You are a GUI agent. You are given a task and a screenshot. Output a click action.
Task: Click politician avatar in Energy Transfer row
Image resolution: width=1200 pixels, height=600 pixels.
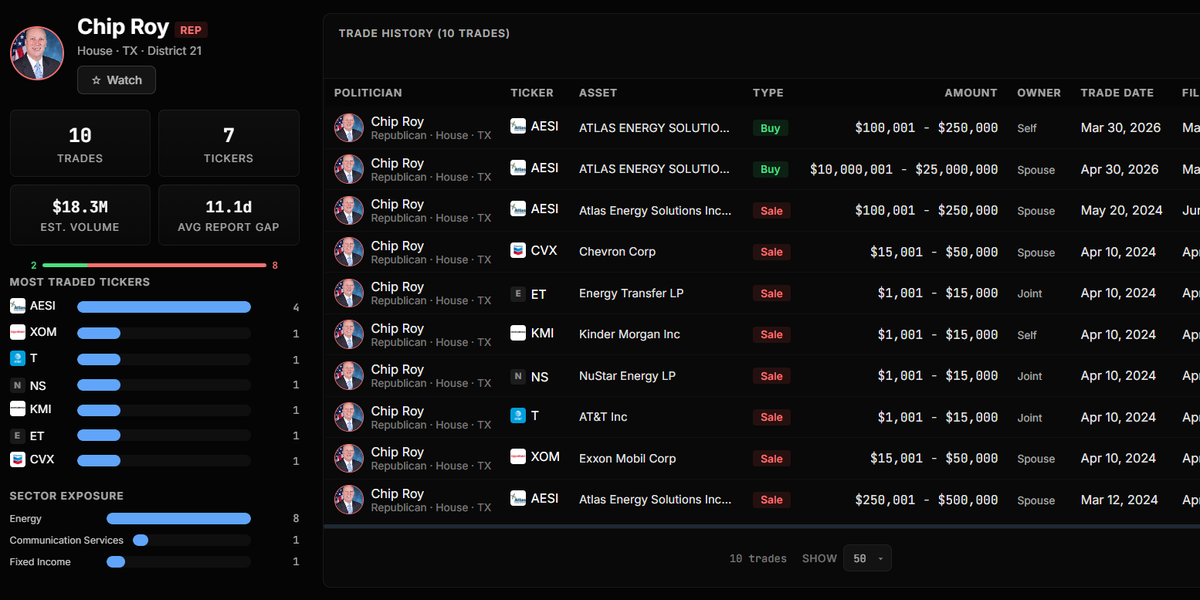click(x=349, y=293)
